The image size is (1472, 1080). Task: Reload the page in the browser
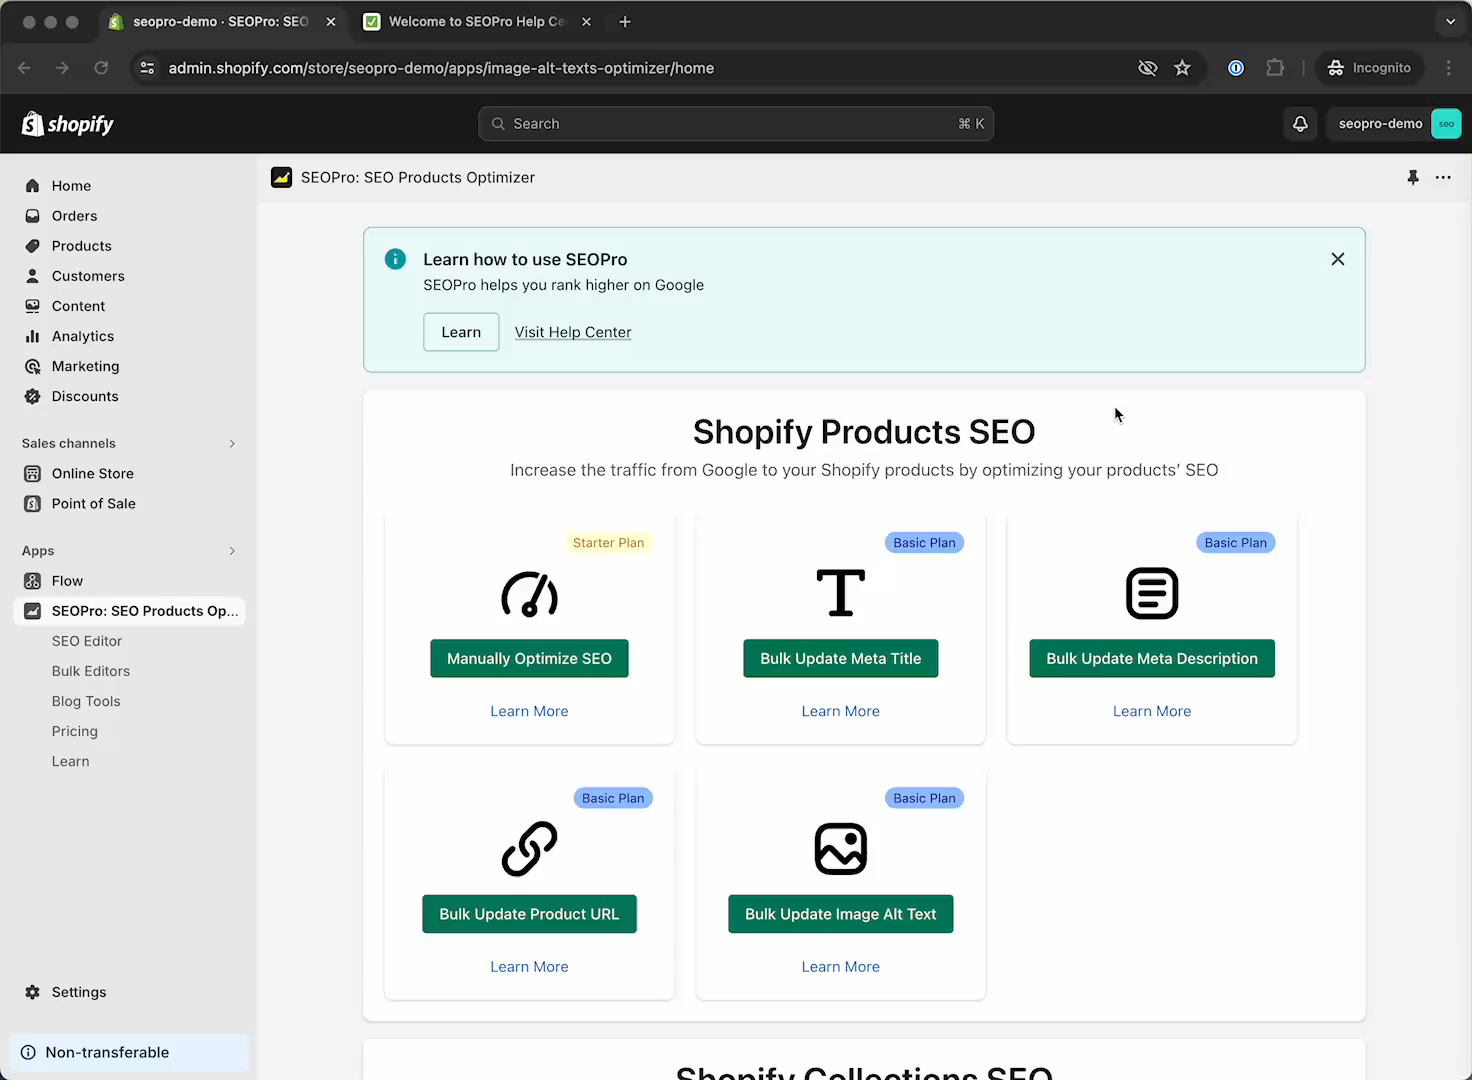tap(101, 68)
